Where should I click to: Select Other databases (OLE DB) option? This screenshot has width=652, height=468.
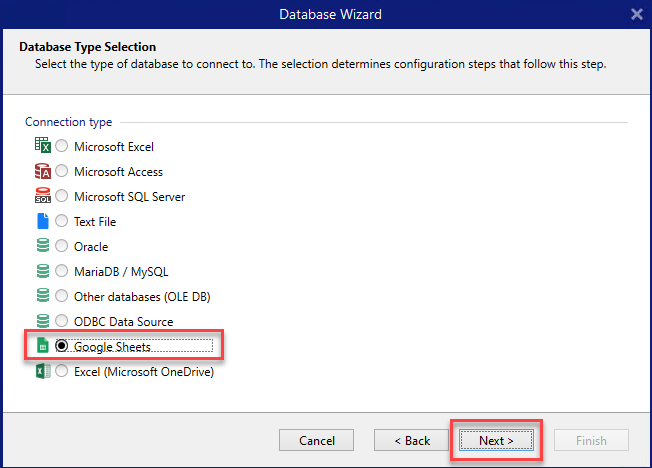coord(62,296)
